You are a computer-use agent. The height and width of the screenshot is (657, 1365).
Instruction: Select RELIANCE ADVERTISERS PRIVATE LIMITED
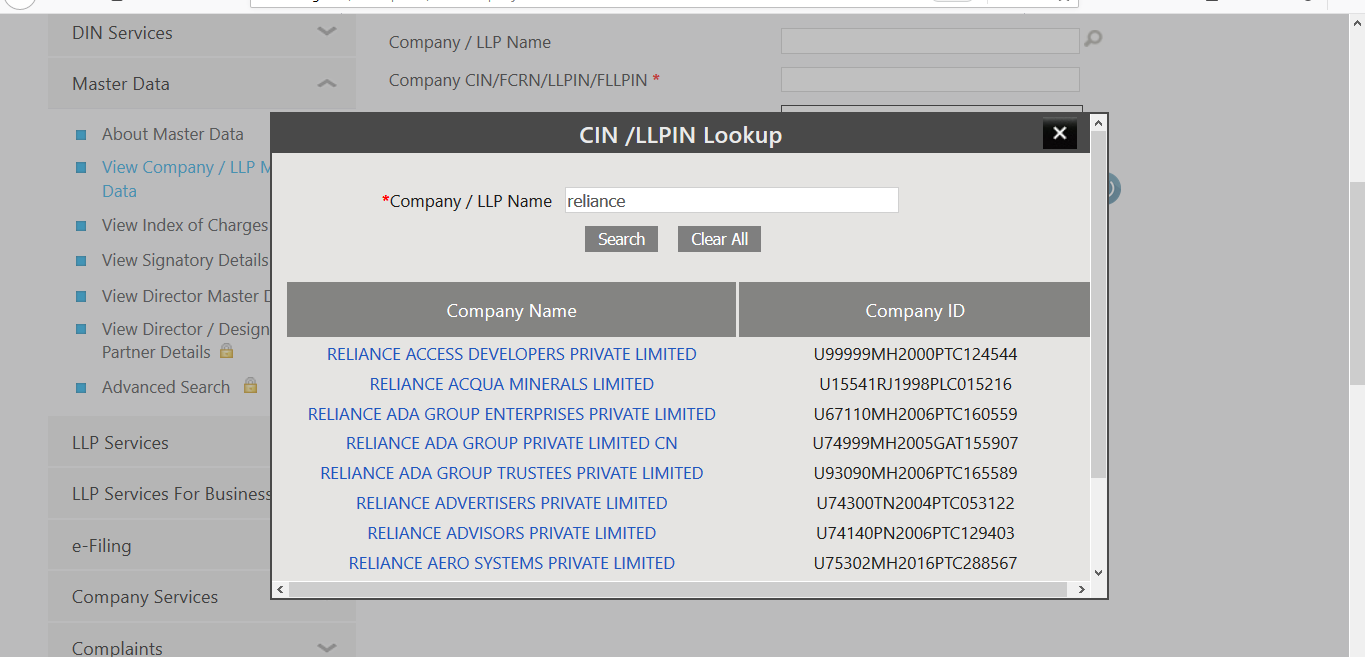pos(512,503)
